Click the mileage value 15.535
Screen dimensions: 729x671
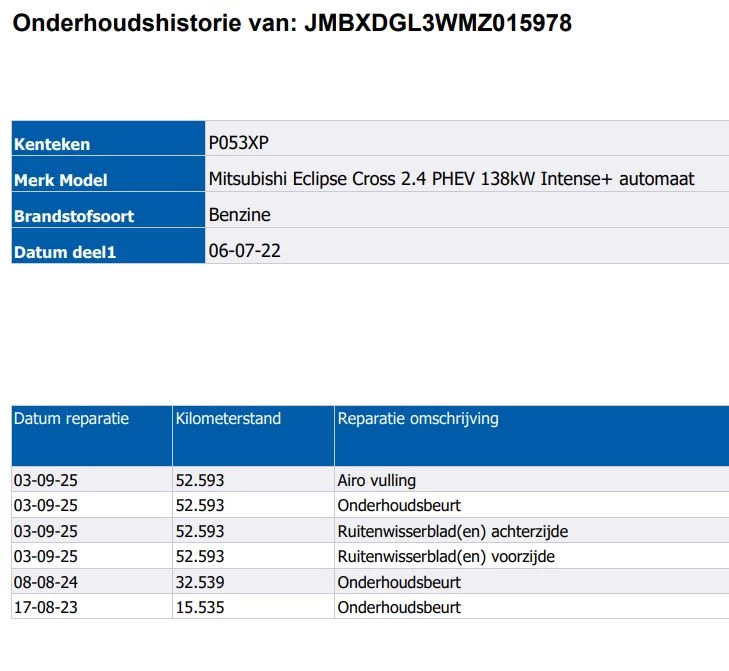point(199,607)
